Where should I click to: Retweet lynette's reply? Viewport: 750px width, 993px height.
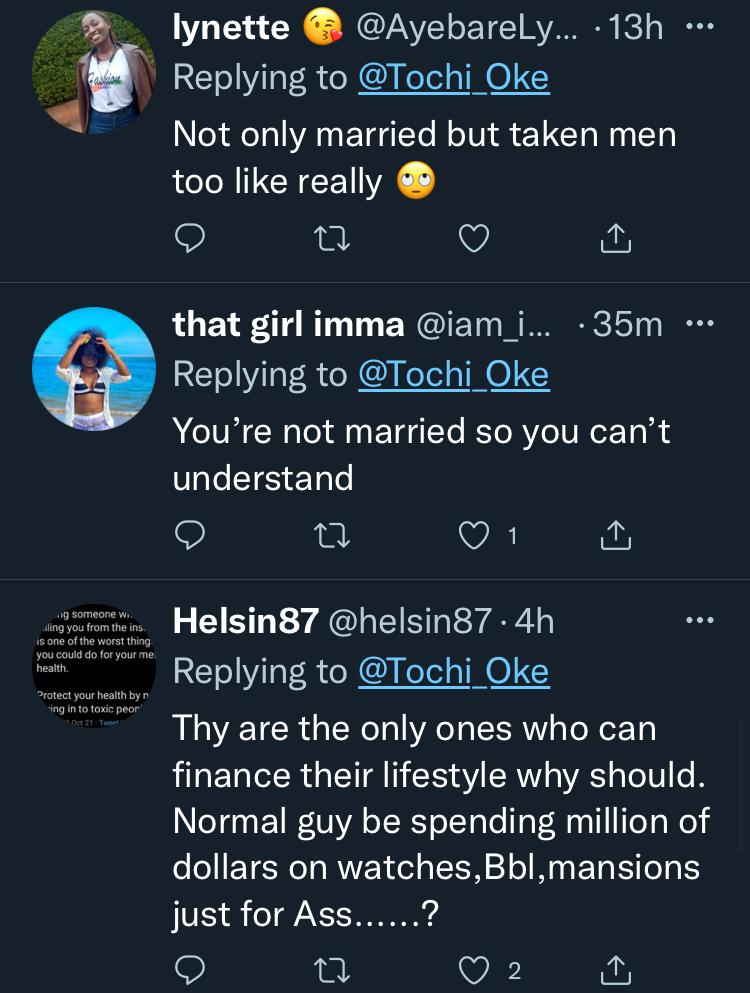(x=331, y=238)
